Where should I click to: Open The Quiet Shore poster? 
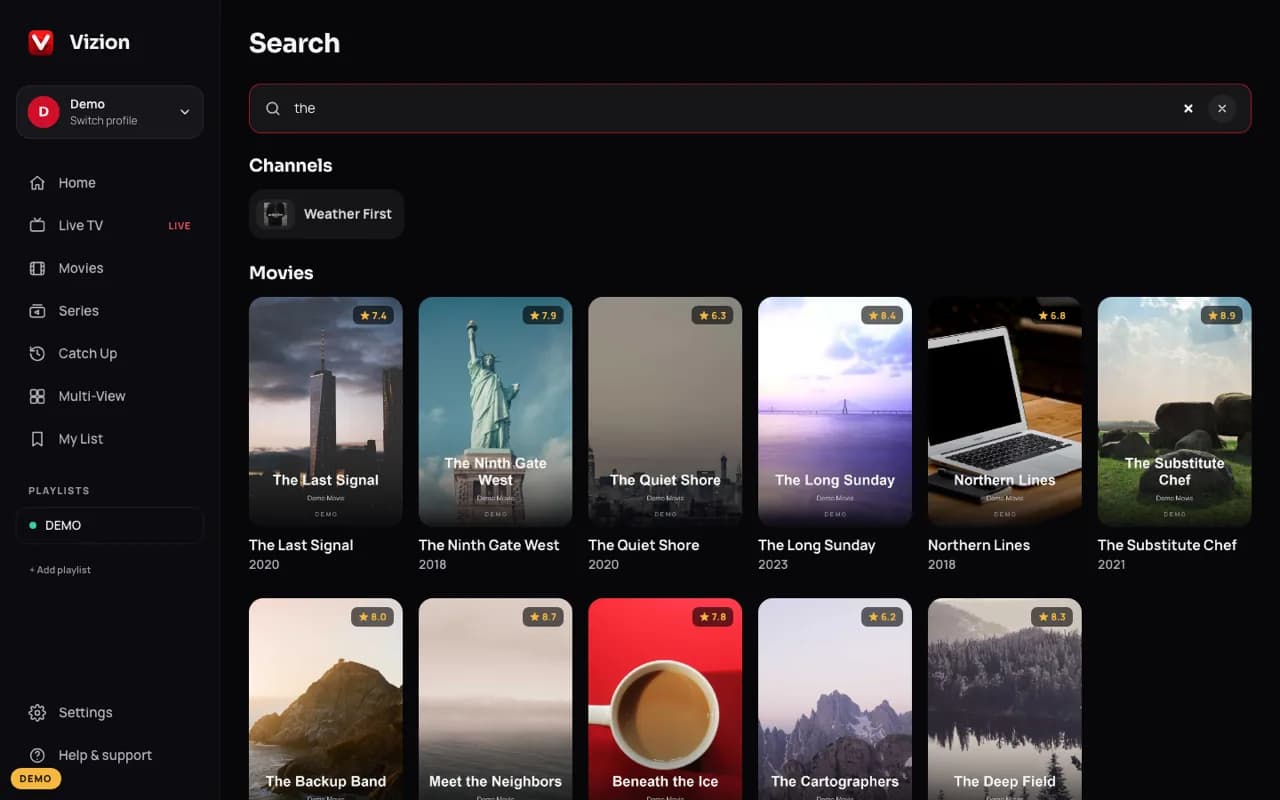665,412
